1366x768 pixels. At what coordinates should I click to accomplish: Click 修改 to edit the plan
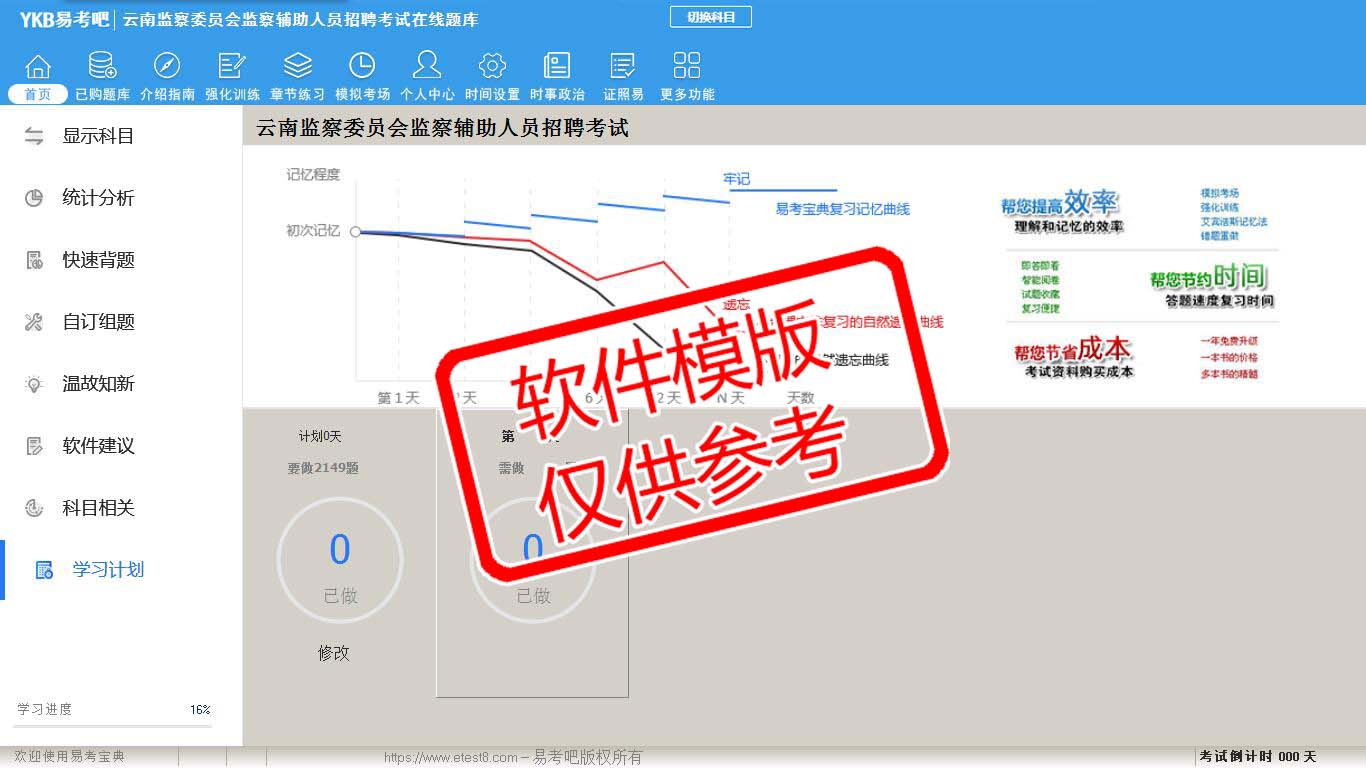pos(334,653)
